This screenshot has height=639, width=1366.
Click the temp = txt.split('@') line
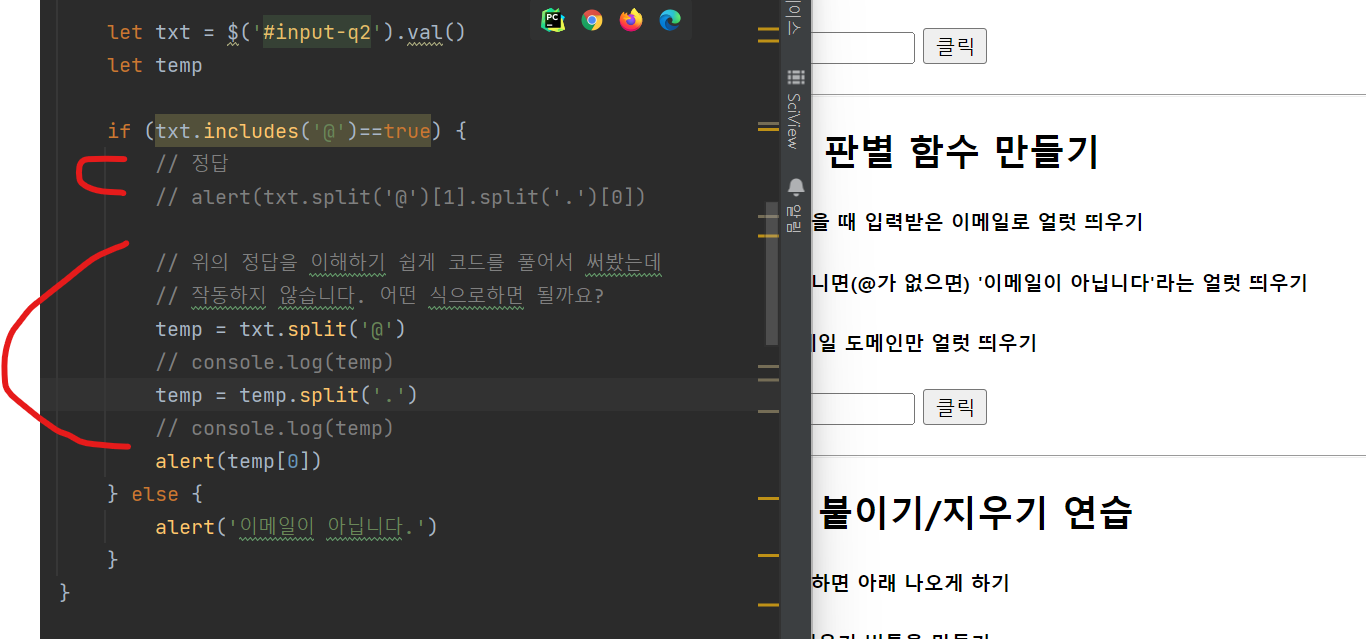pos(280,329)
